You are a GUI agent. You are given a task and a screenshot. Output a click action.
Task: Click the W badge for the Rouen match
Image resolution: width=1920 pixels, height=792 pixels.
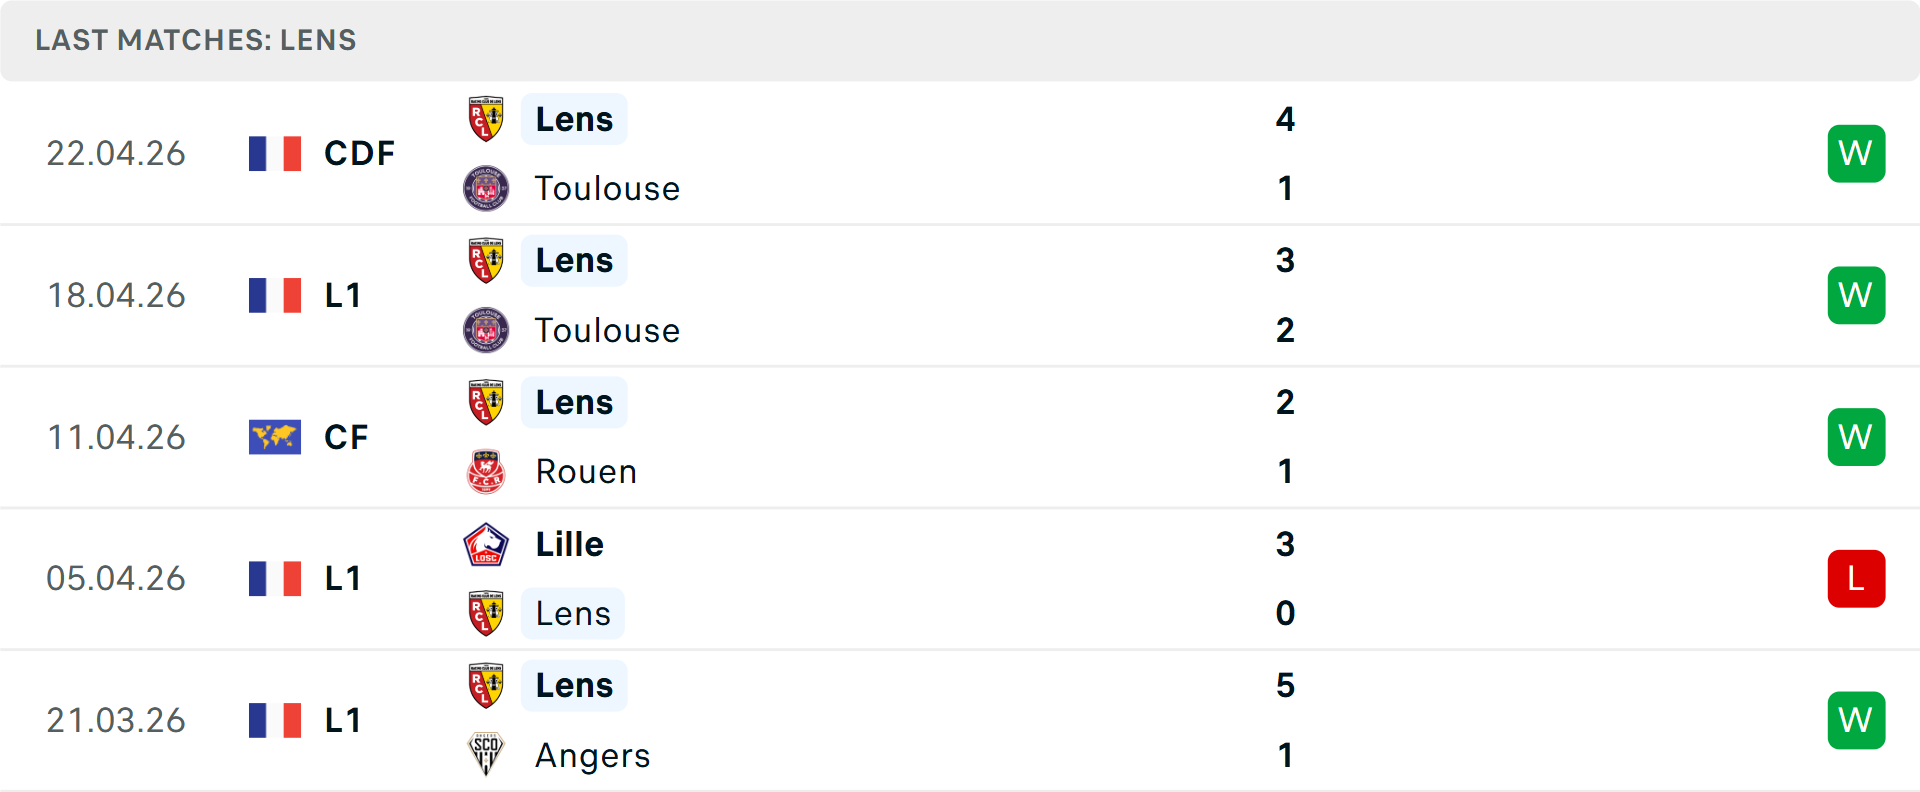click(x=1856, y=437)
